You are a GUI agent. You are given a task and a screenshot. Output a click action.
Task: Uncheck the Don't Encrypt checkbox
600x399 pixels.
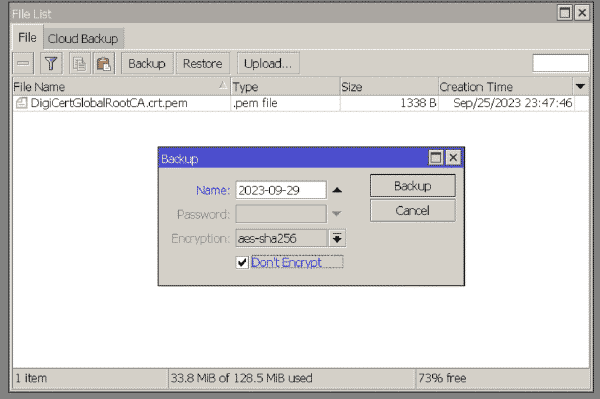242,262
